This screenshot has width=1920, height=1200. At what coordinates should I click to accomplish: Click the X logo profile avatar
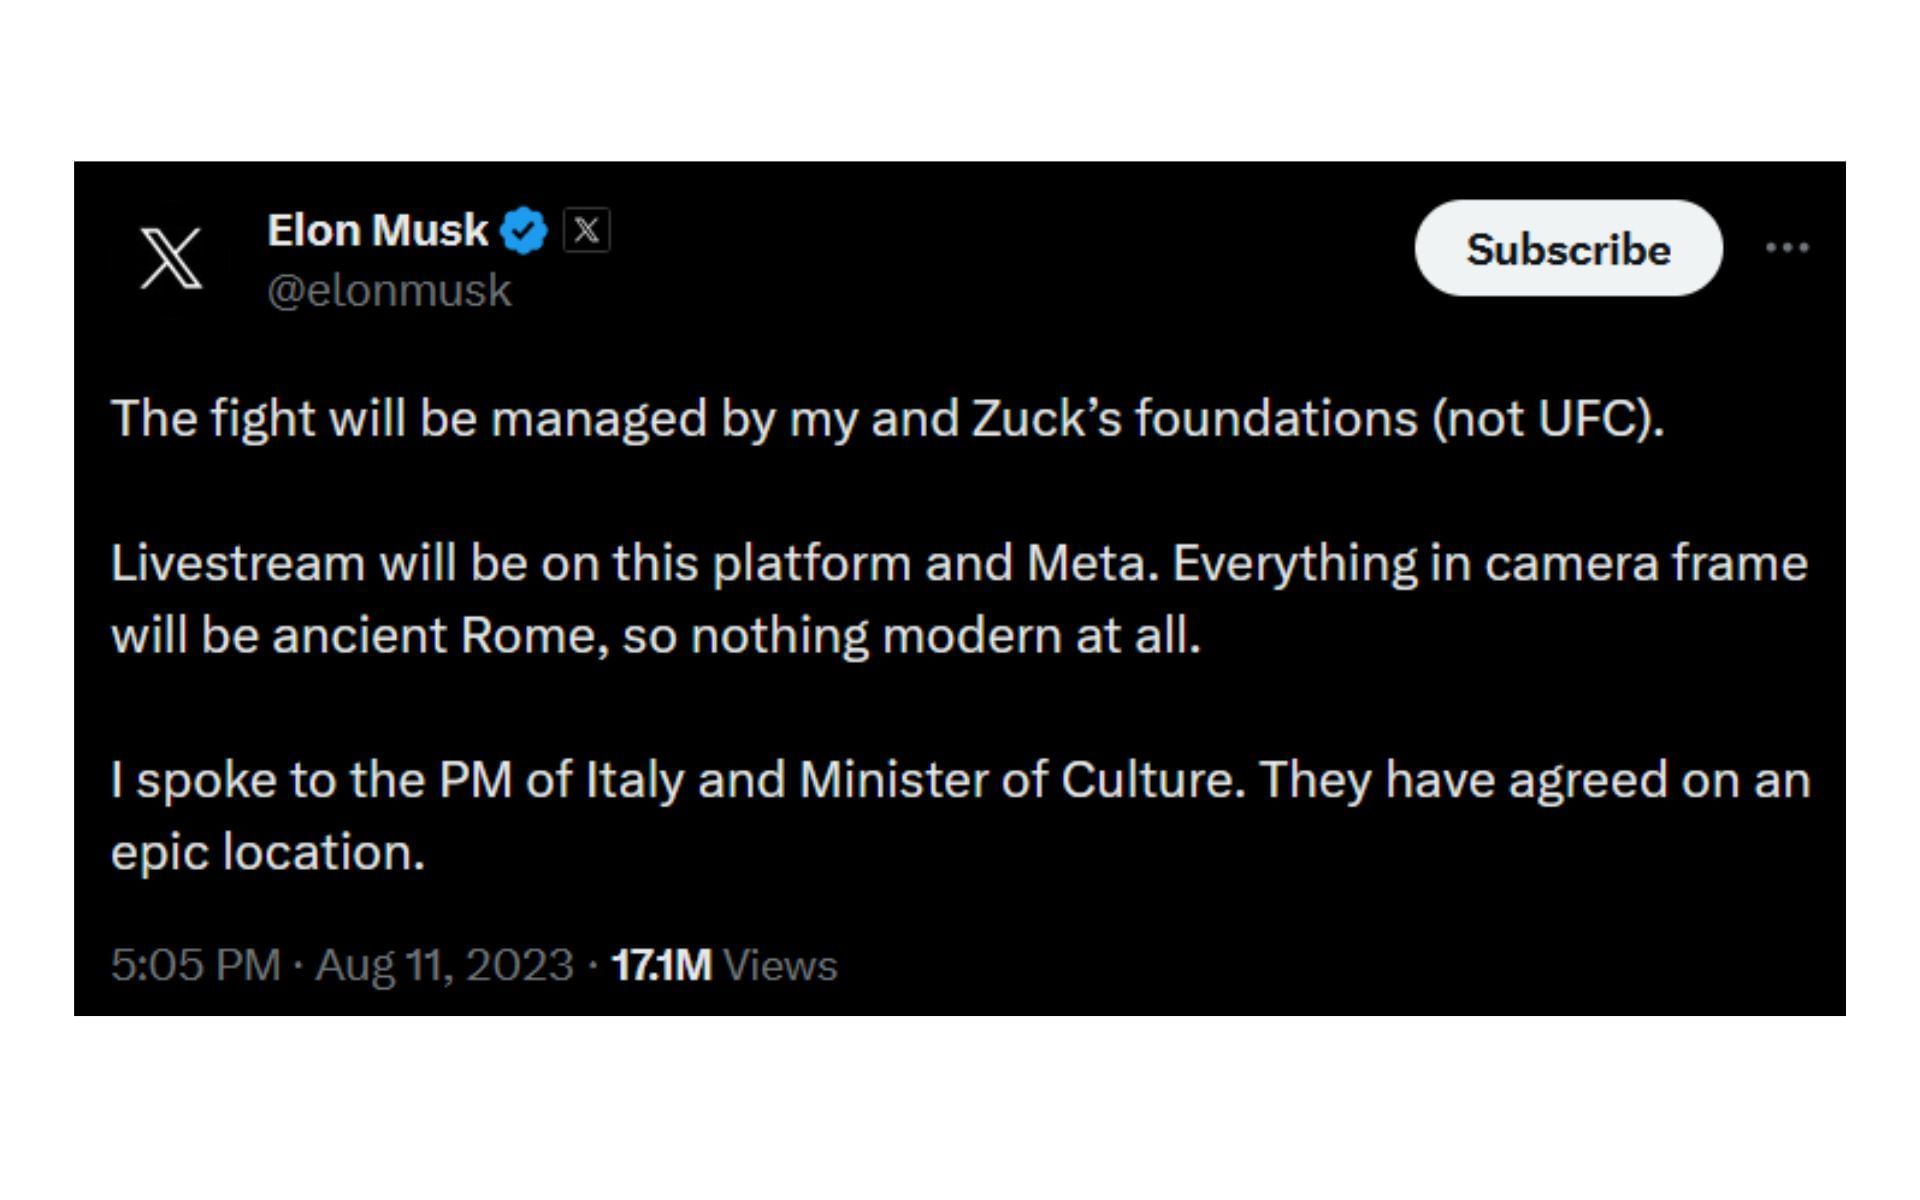pos(171,257)
